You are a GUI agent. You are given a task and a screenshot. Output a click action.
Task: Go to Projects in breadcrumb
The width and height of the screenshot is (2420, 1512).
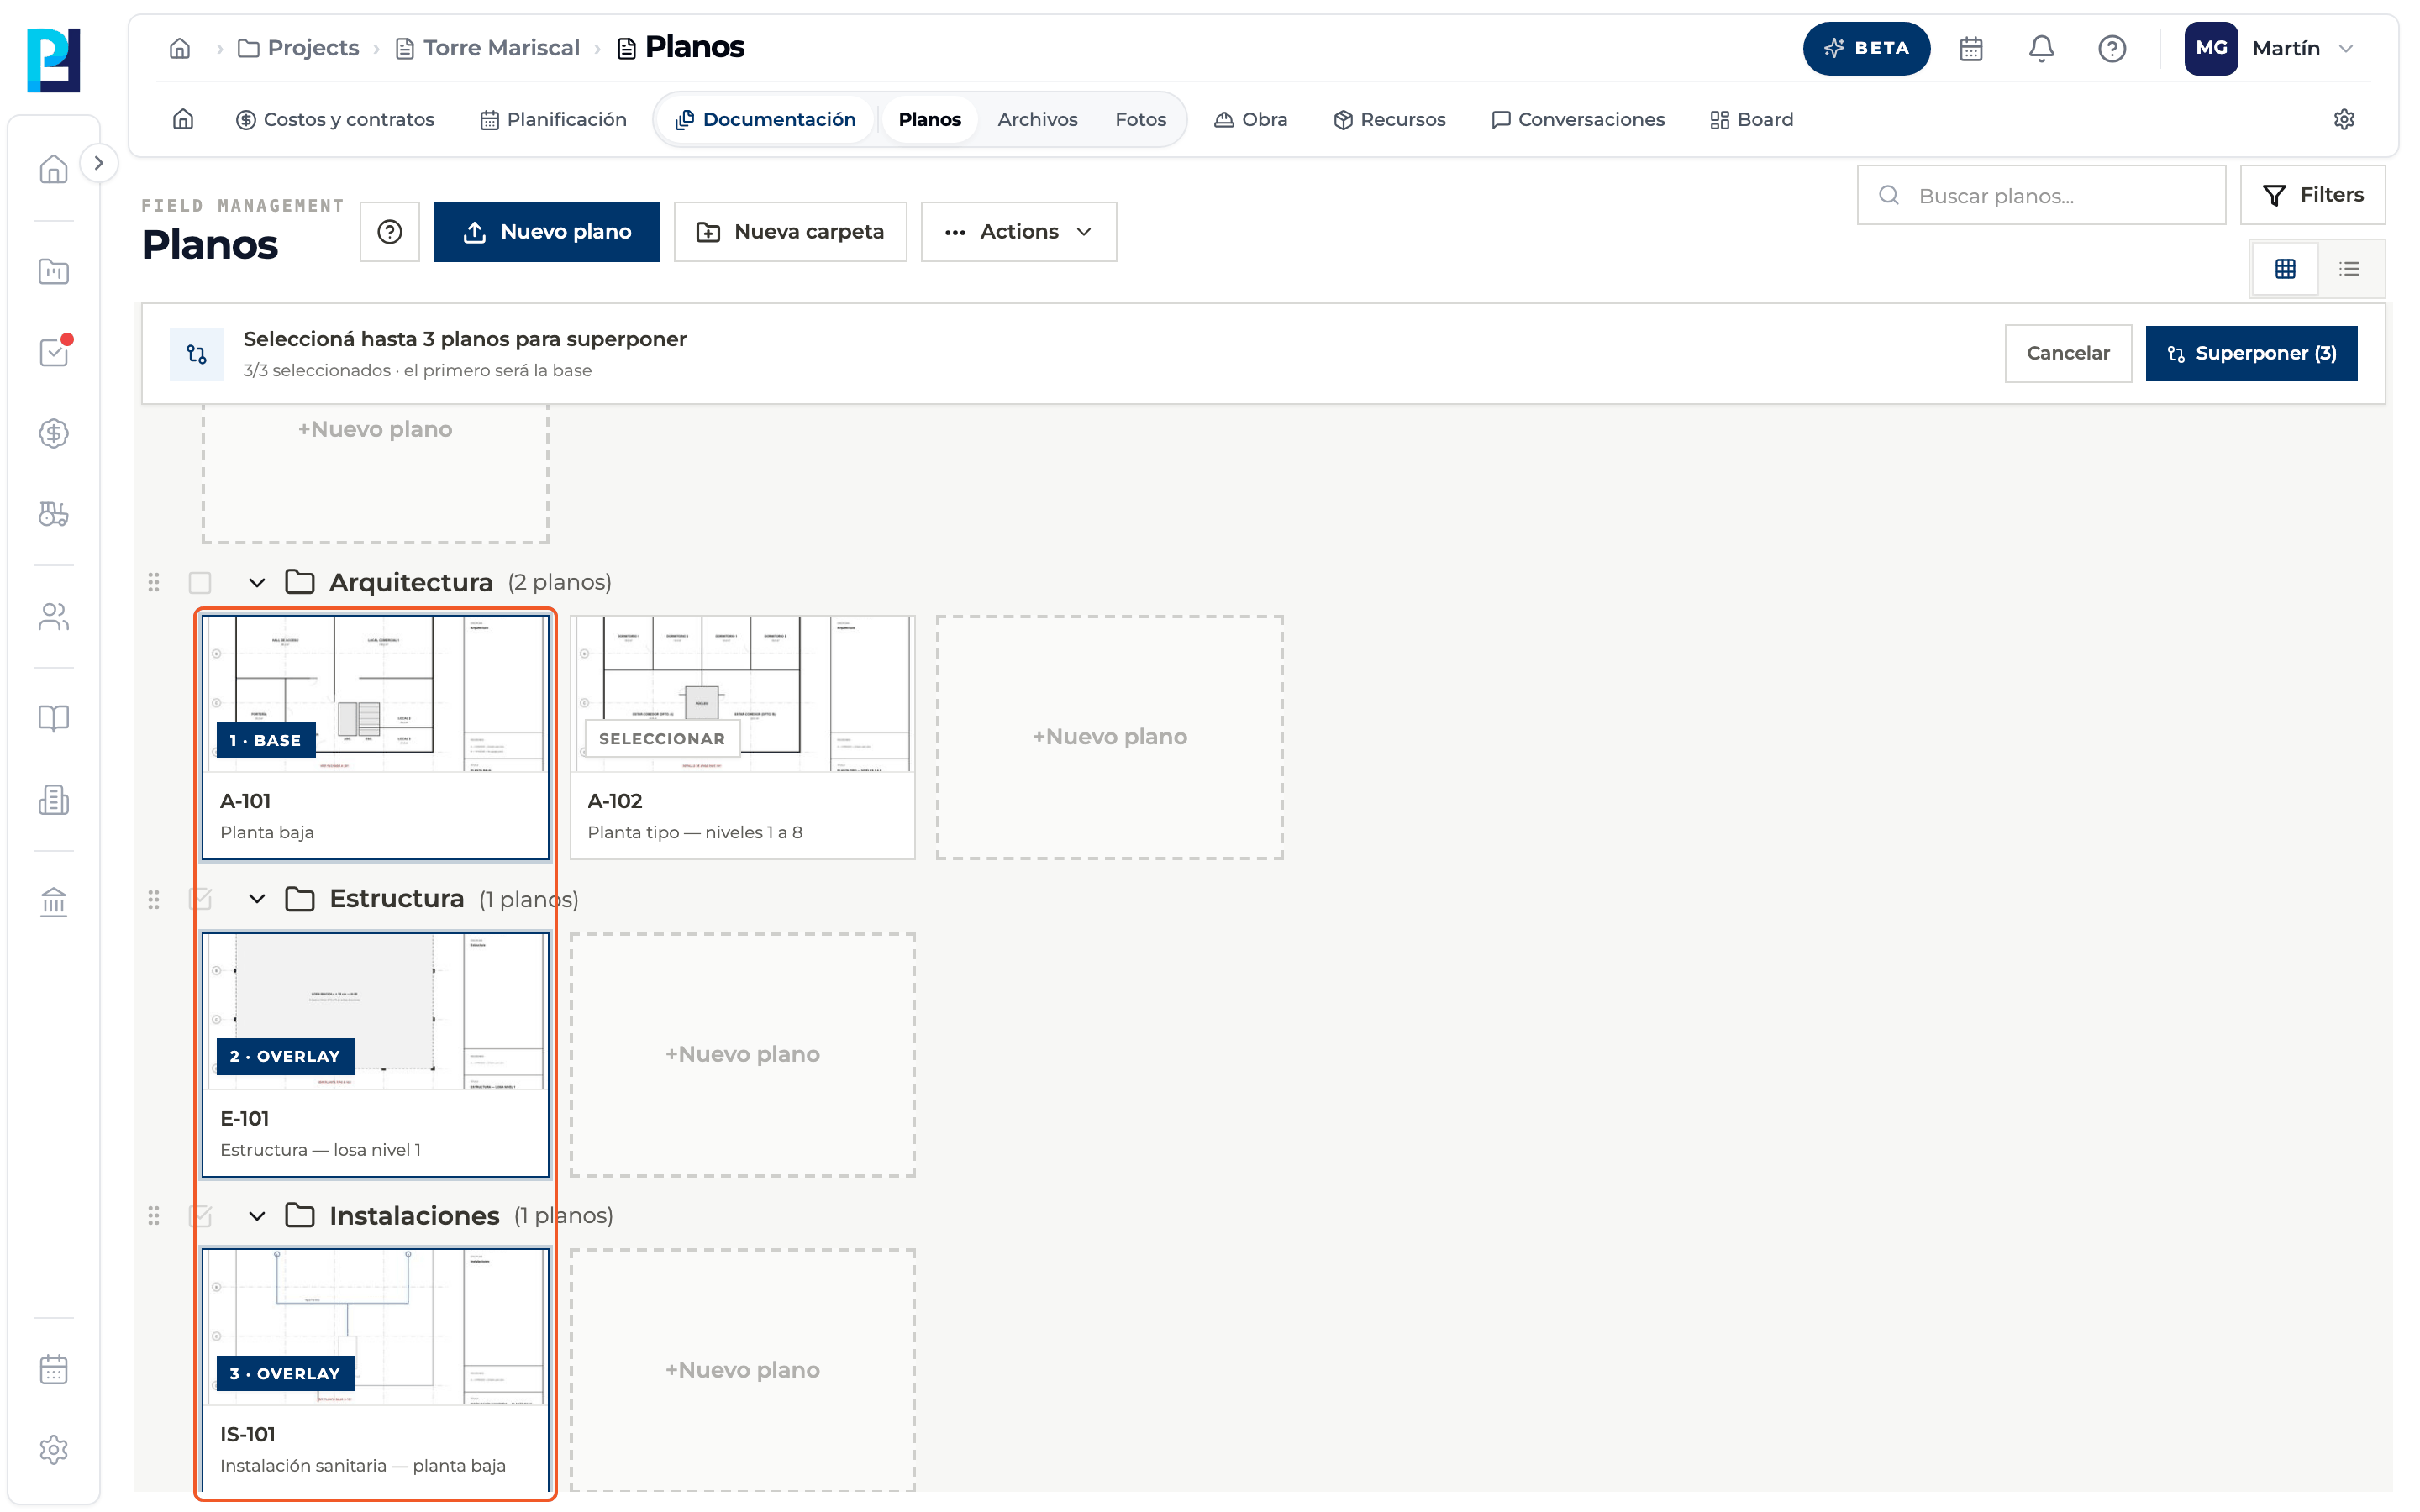298,48
